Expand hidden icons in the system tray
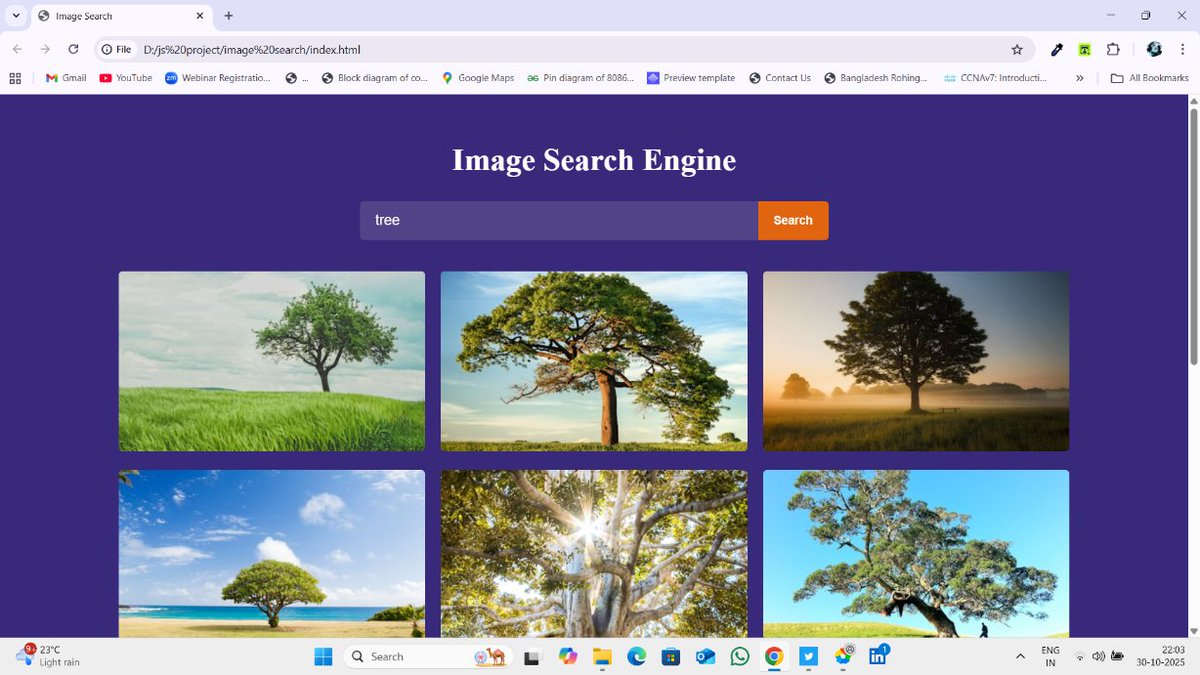 click(1019, 657)
